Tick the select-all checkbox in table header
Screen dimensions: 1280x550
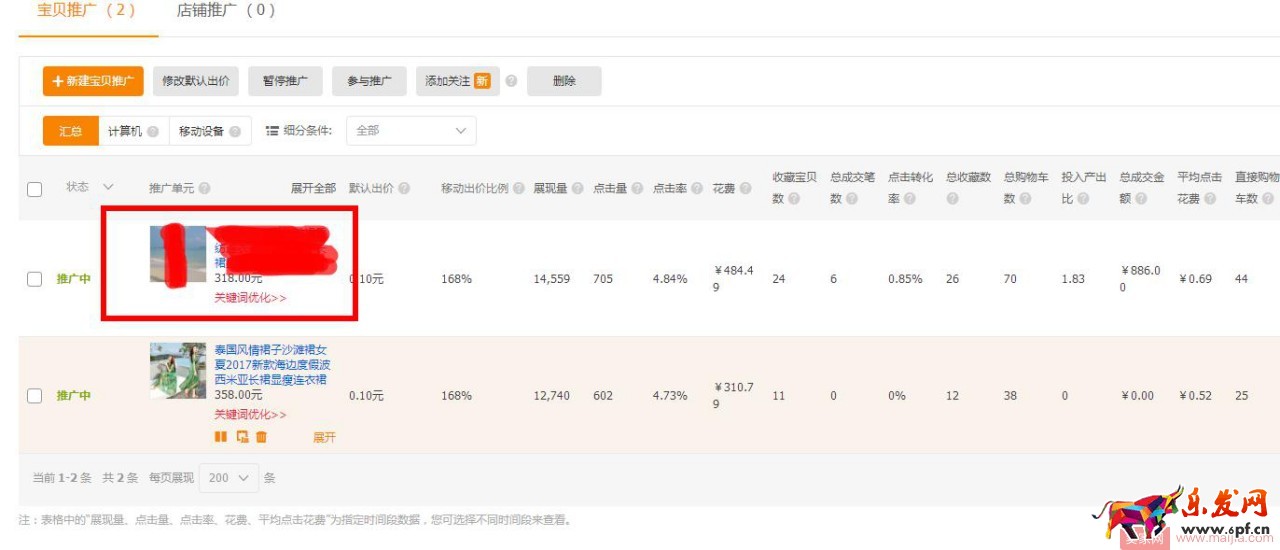coord(34,189)
